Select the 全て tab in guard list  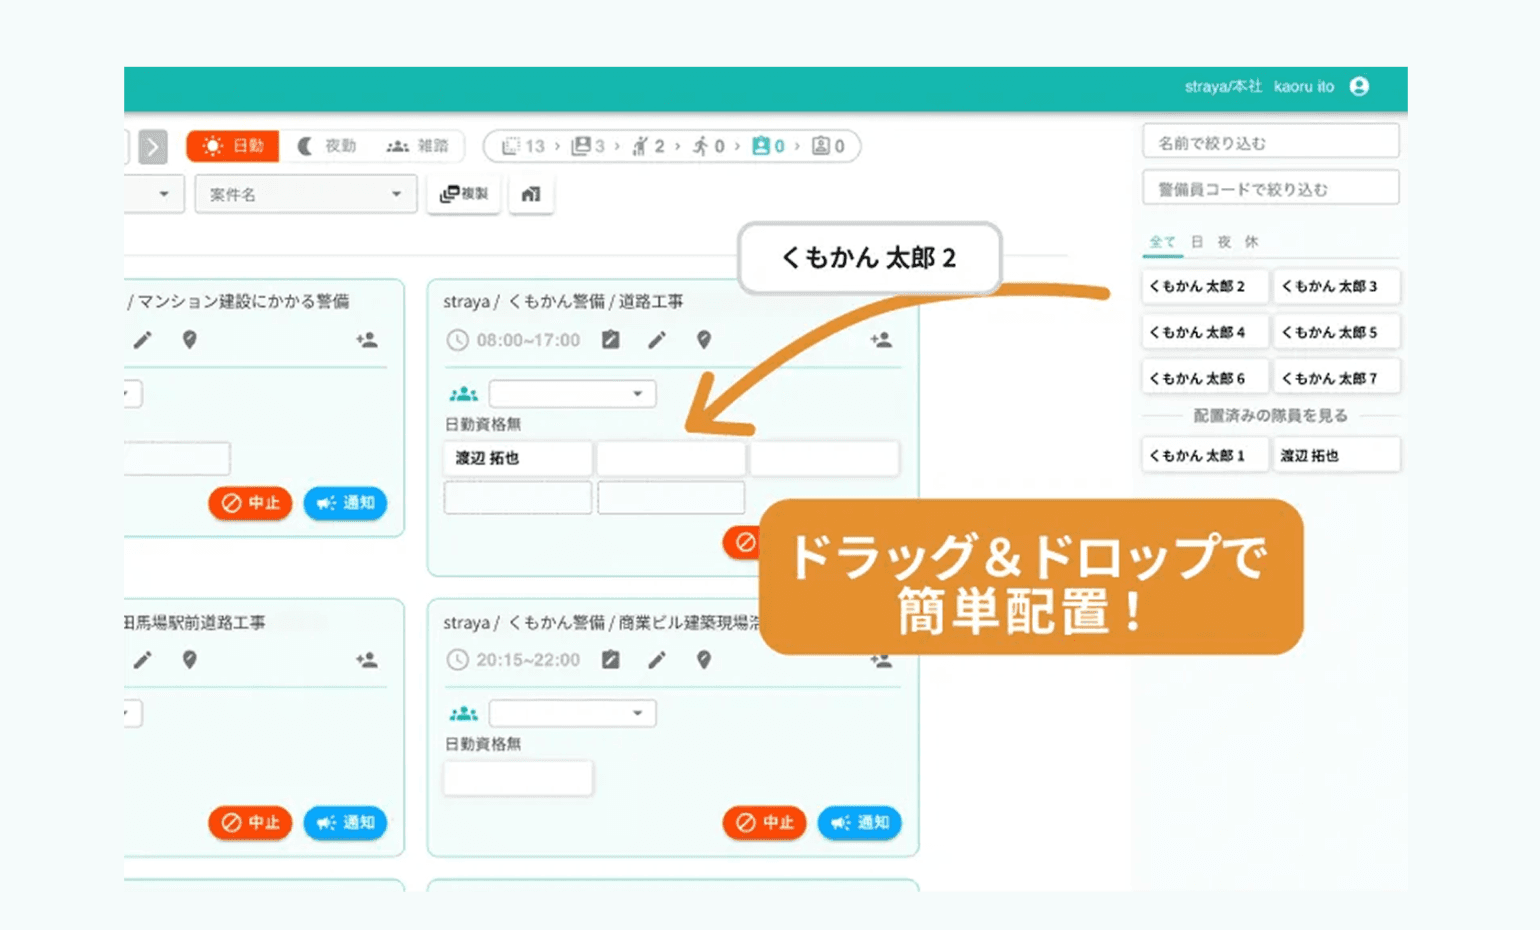tap(1162, 242)
